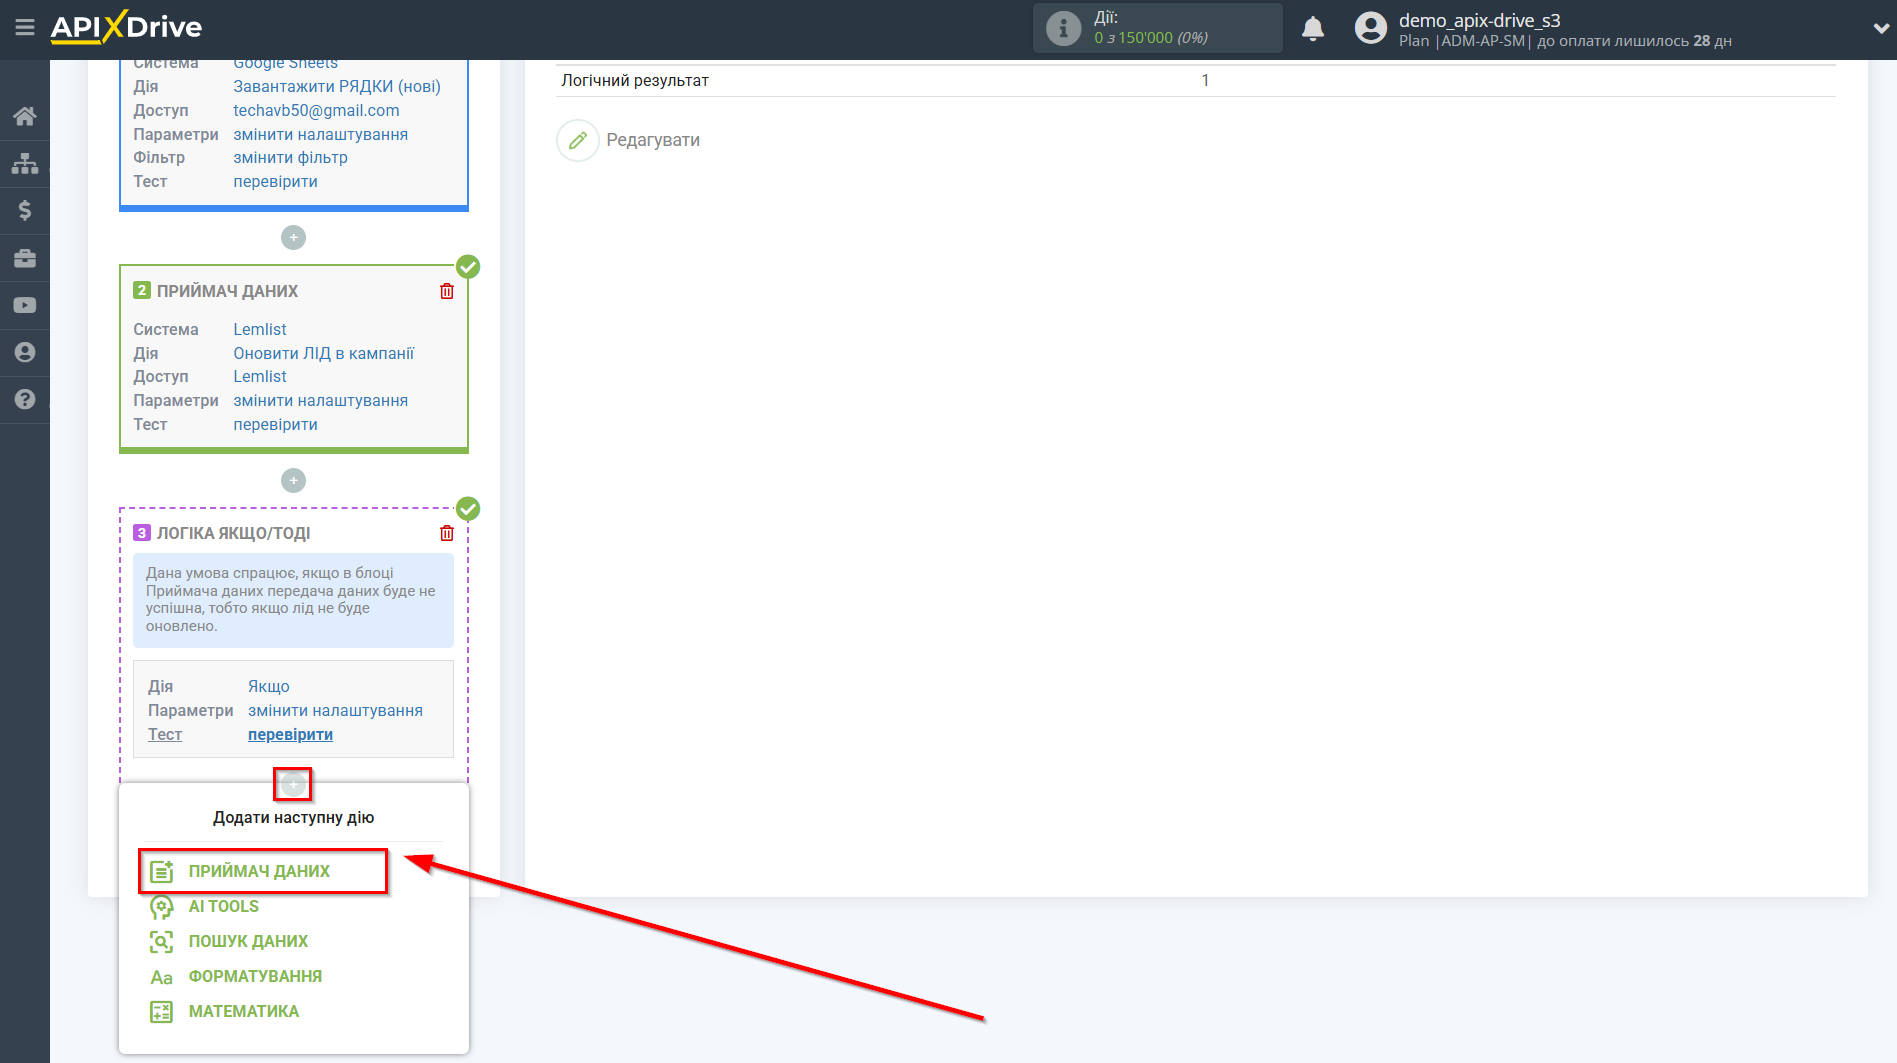Click the Logічний результат value 1
Viewport: 1897px width, 1063px height.
click(x=1205, y=80)
